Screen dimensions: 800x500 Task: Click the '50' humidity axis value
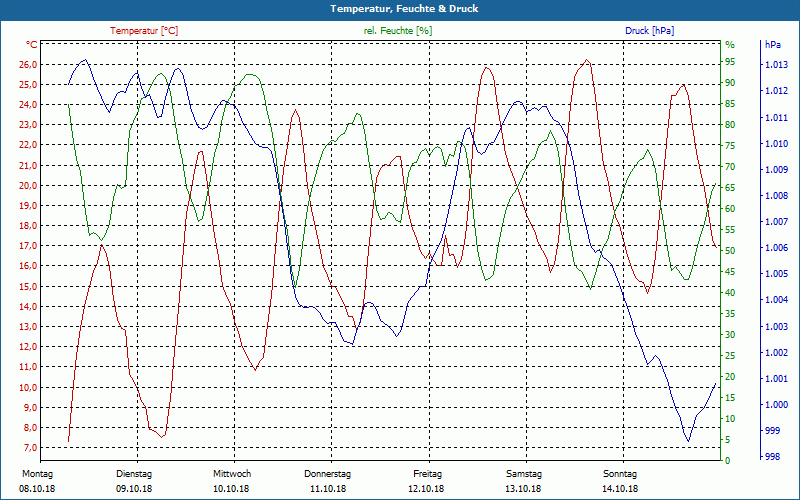pos(730,251)
